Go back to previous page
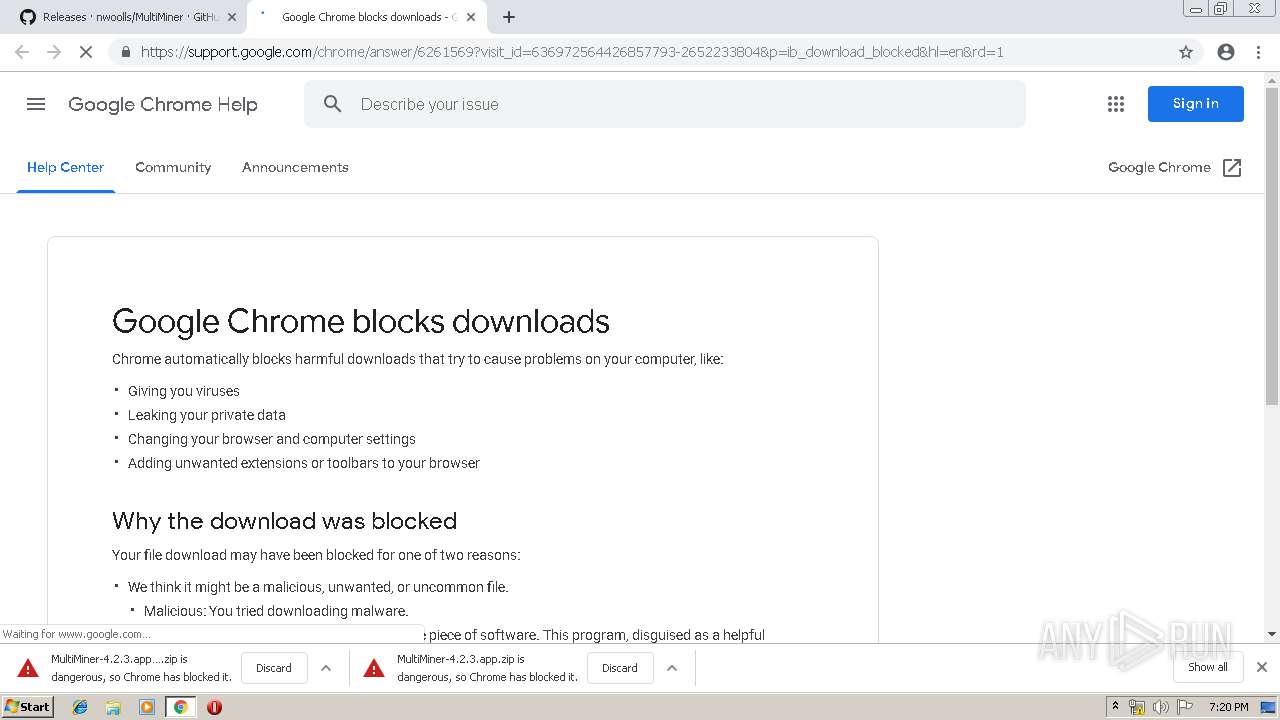The height and width of the screenshot is (720, 1280). [22, 52]
